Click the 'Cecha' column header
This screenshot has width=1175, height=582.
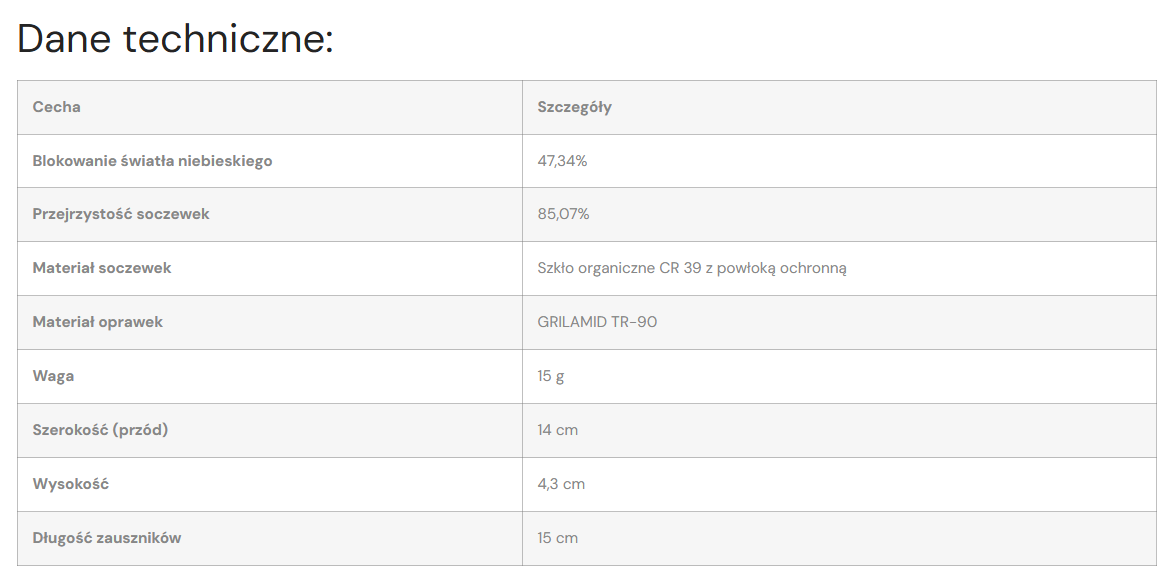coord(56,107)
